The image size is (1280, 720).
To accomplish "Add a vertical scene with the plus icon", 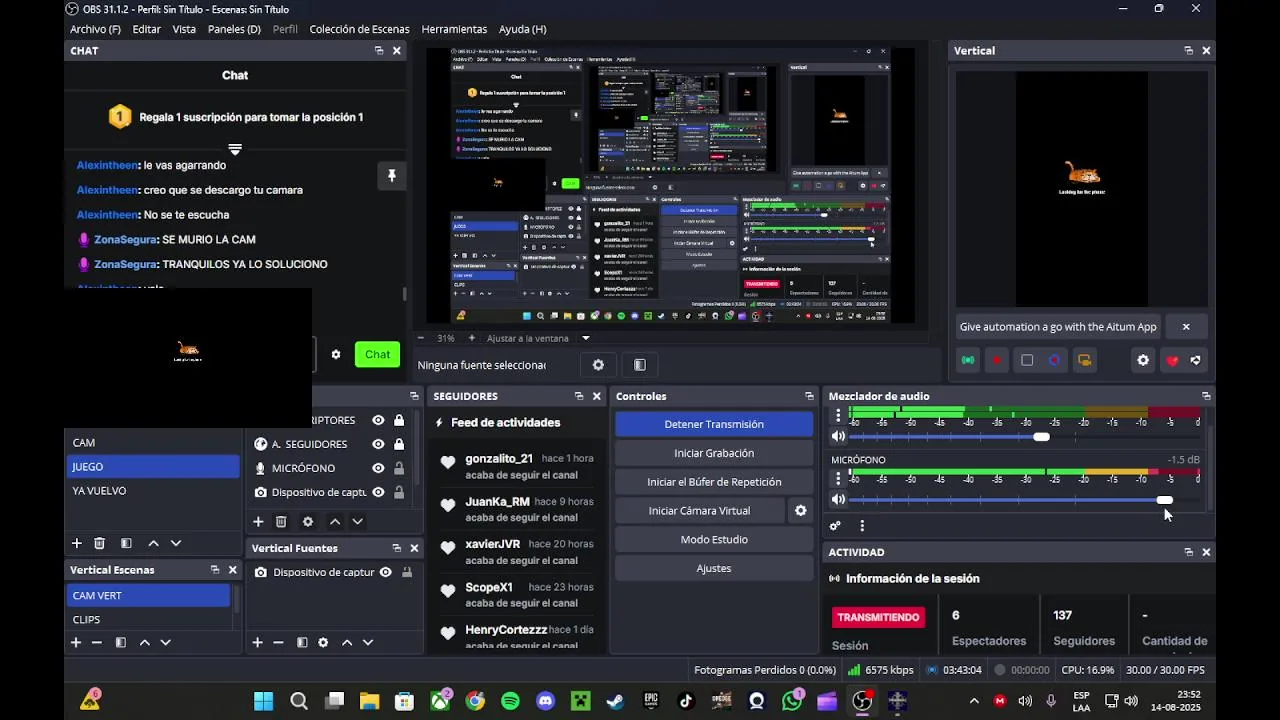I will pyautogui.click(x=76, y=642).
